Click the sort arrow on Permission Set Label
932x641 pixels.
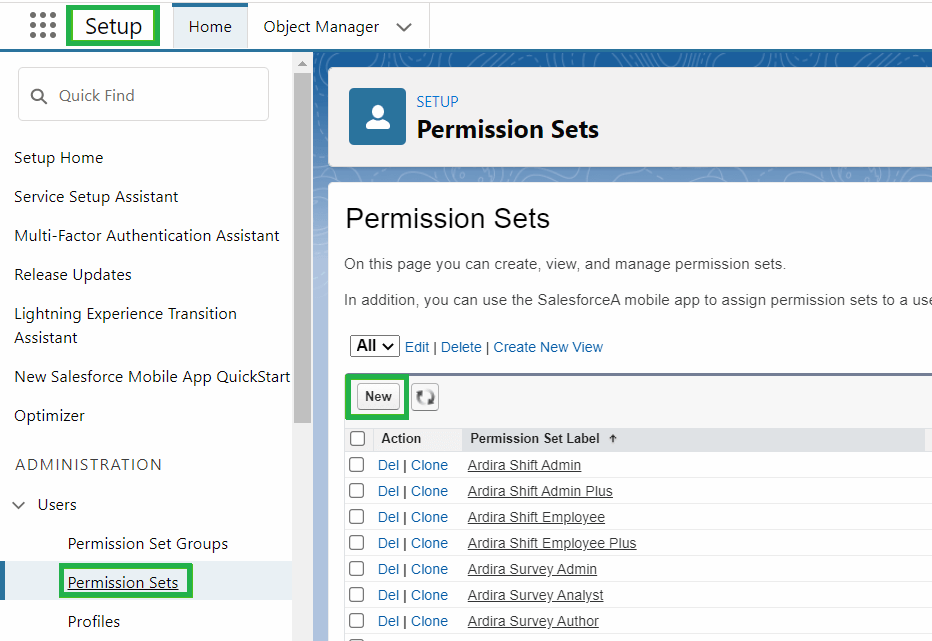611,438
